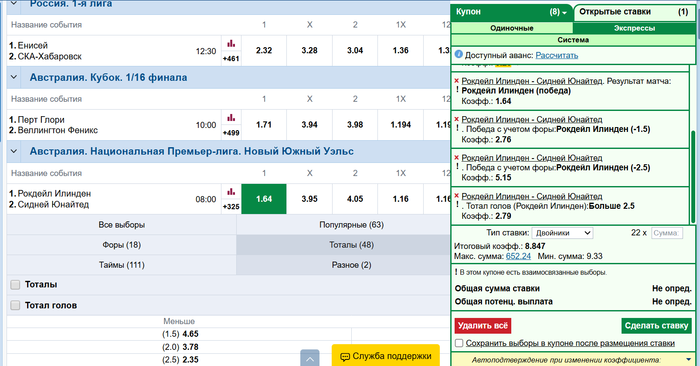Click the coupon panel scrollbar
Image resolution: width=700 pixels, height=366 pixels.
(x=693, y=176)
